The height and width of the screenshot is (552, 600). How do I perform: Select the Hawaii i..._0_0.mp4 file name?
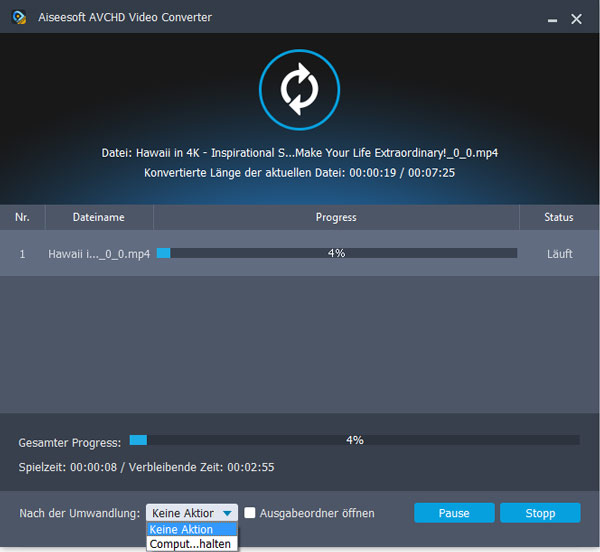pyautogui.click(x=99, y=254)
